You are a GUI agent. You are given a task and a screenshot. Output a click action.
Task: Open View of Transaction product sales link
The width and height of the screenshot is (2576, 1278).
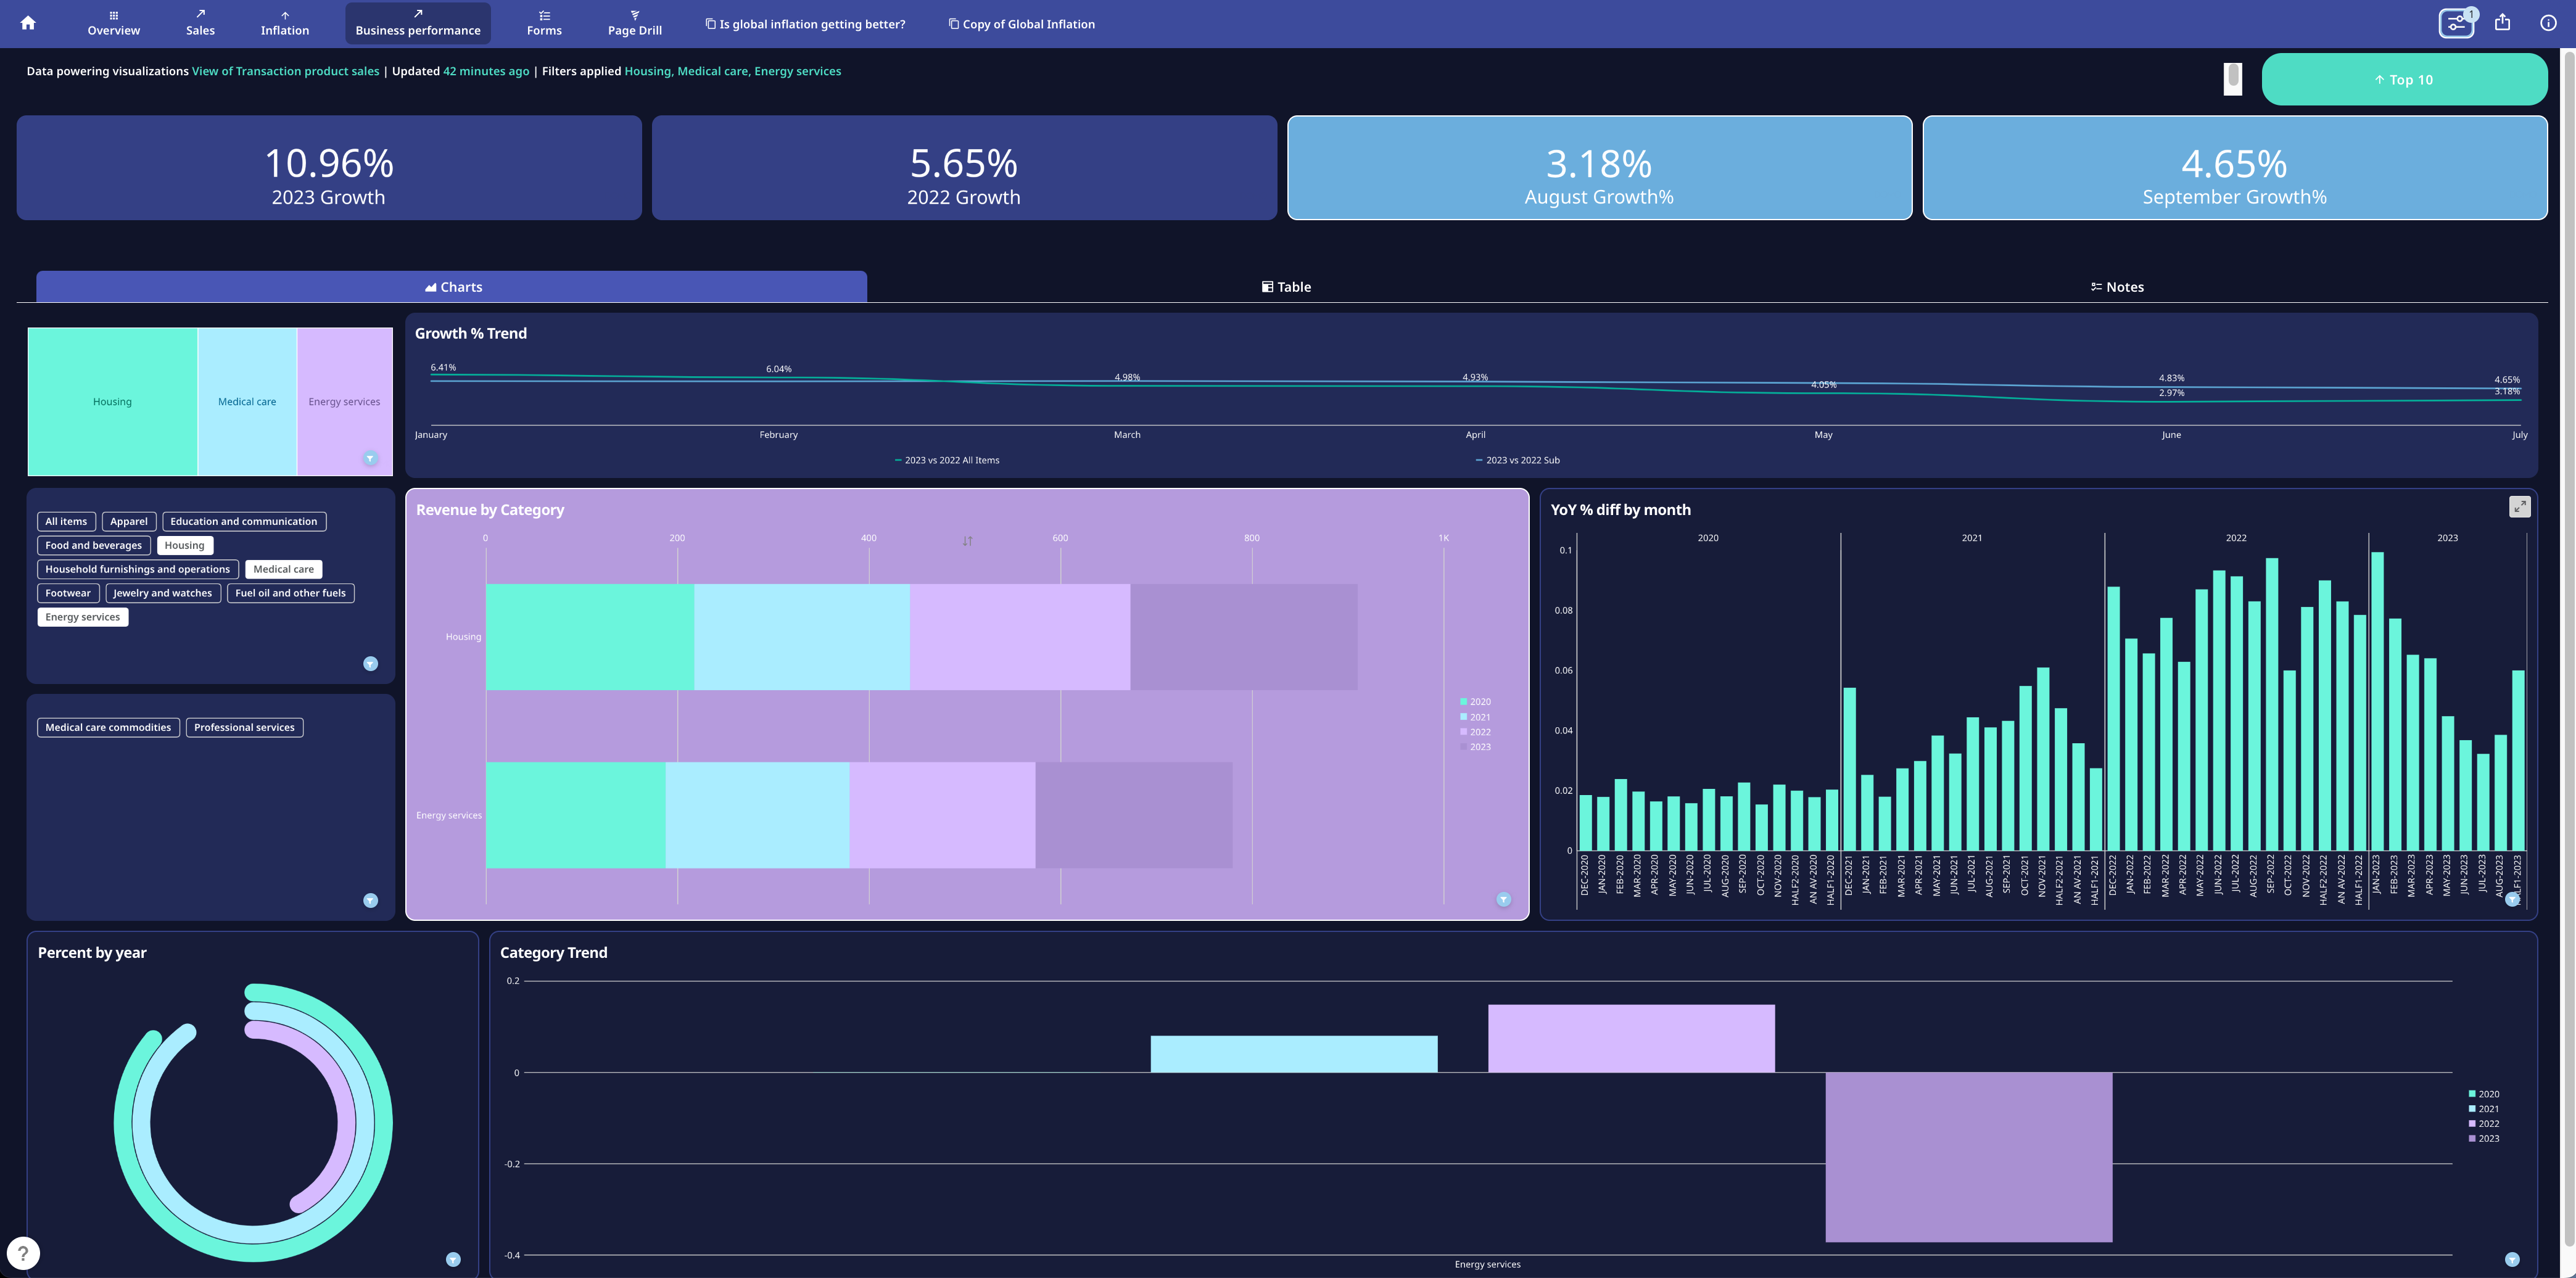285,71
